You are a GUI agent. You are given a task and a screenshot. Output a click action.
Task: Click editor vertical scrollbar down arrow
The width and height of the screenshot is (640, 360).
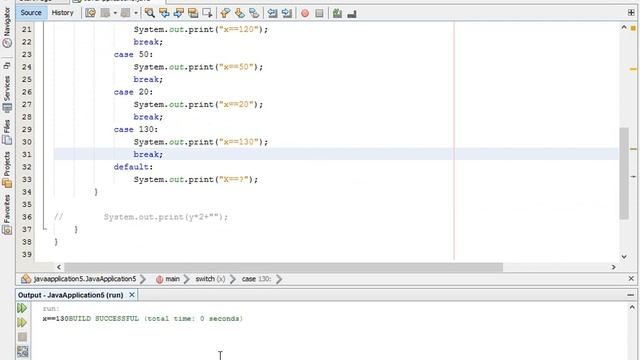(x=624, y=256)
